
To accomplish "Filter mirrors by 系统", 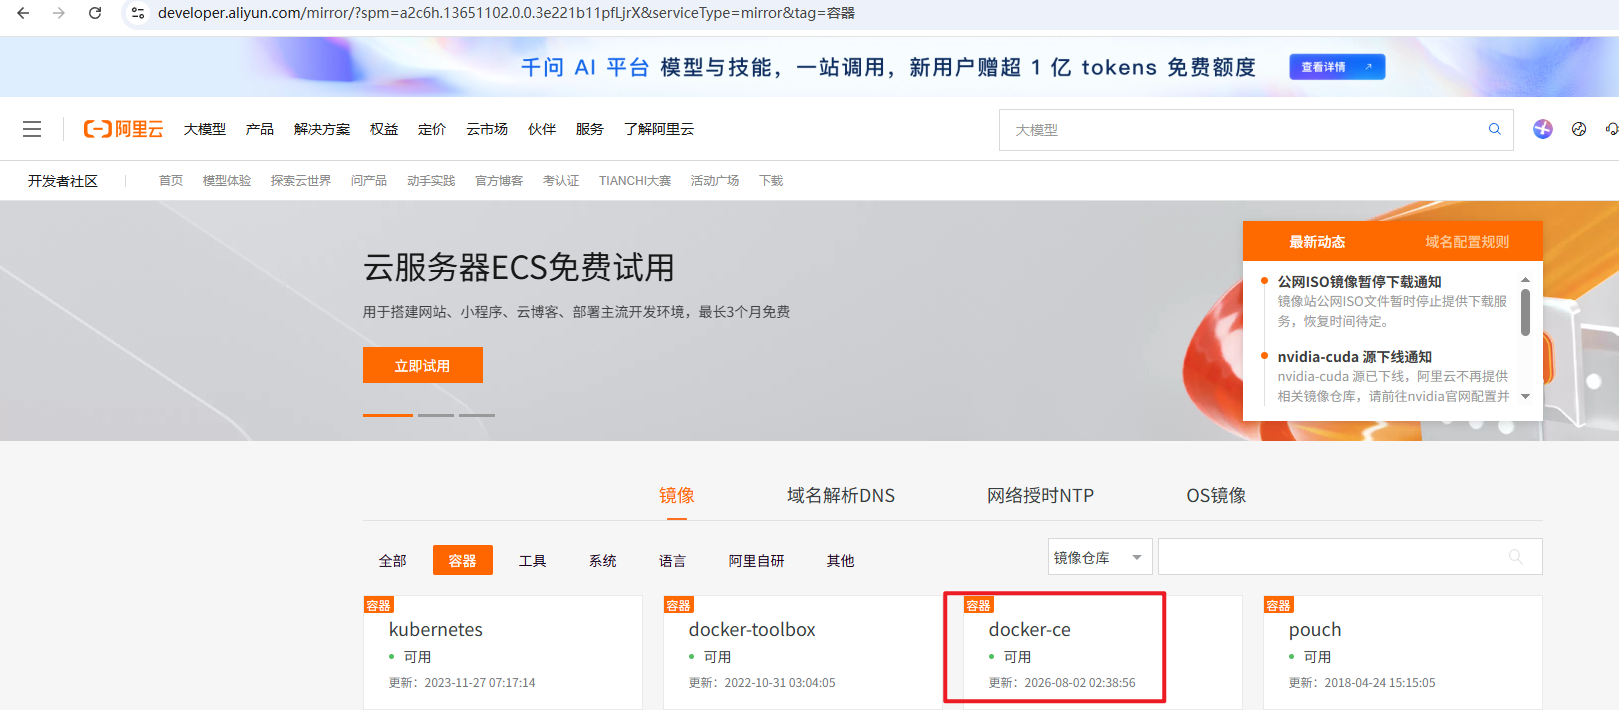I will click(x=603, y=561).
